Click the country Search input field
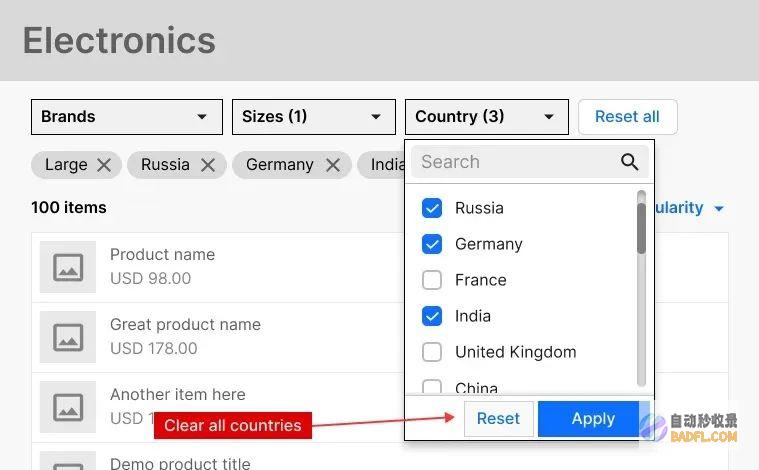Image resolution: width=759 pixels, height=470 pixels. [515, 162]
